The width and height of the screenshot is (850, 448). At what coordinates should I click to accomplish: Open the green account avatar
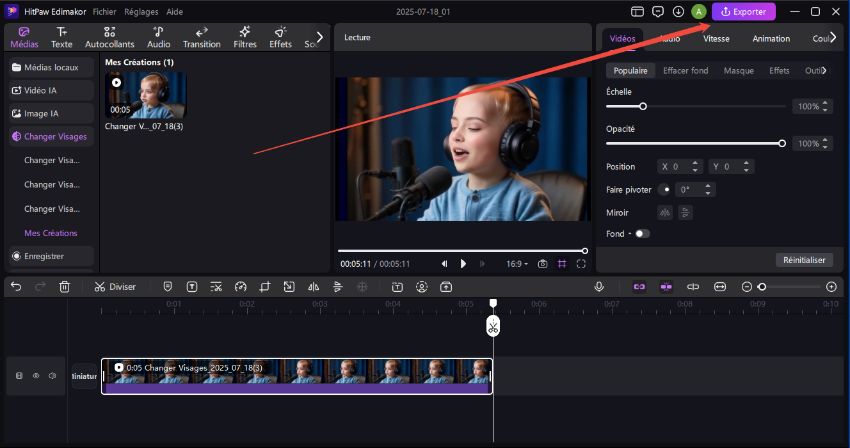[699, 11]
